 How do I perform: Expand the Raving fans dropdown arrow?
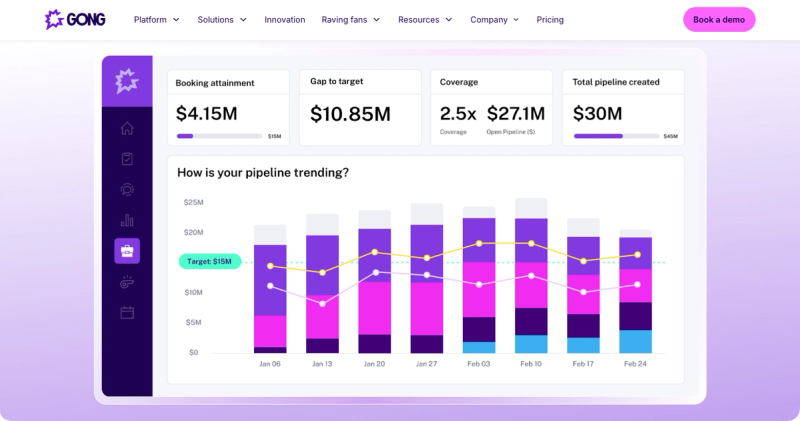(x=377, y=20)
